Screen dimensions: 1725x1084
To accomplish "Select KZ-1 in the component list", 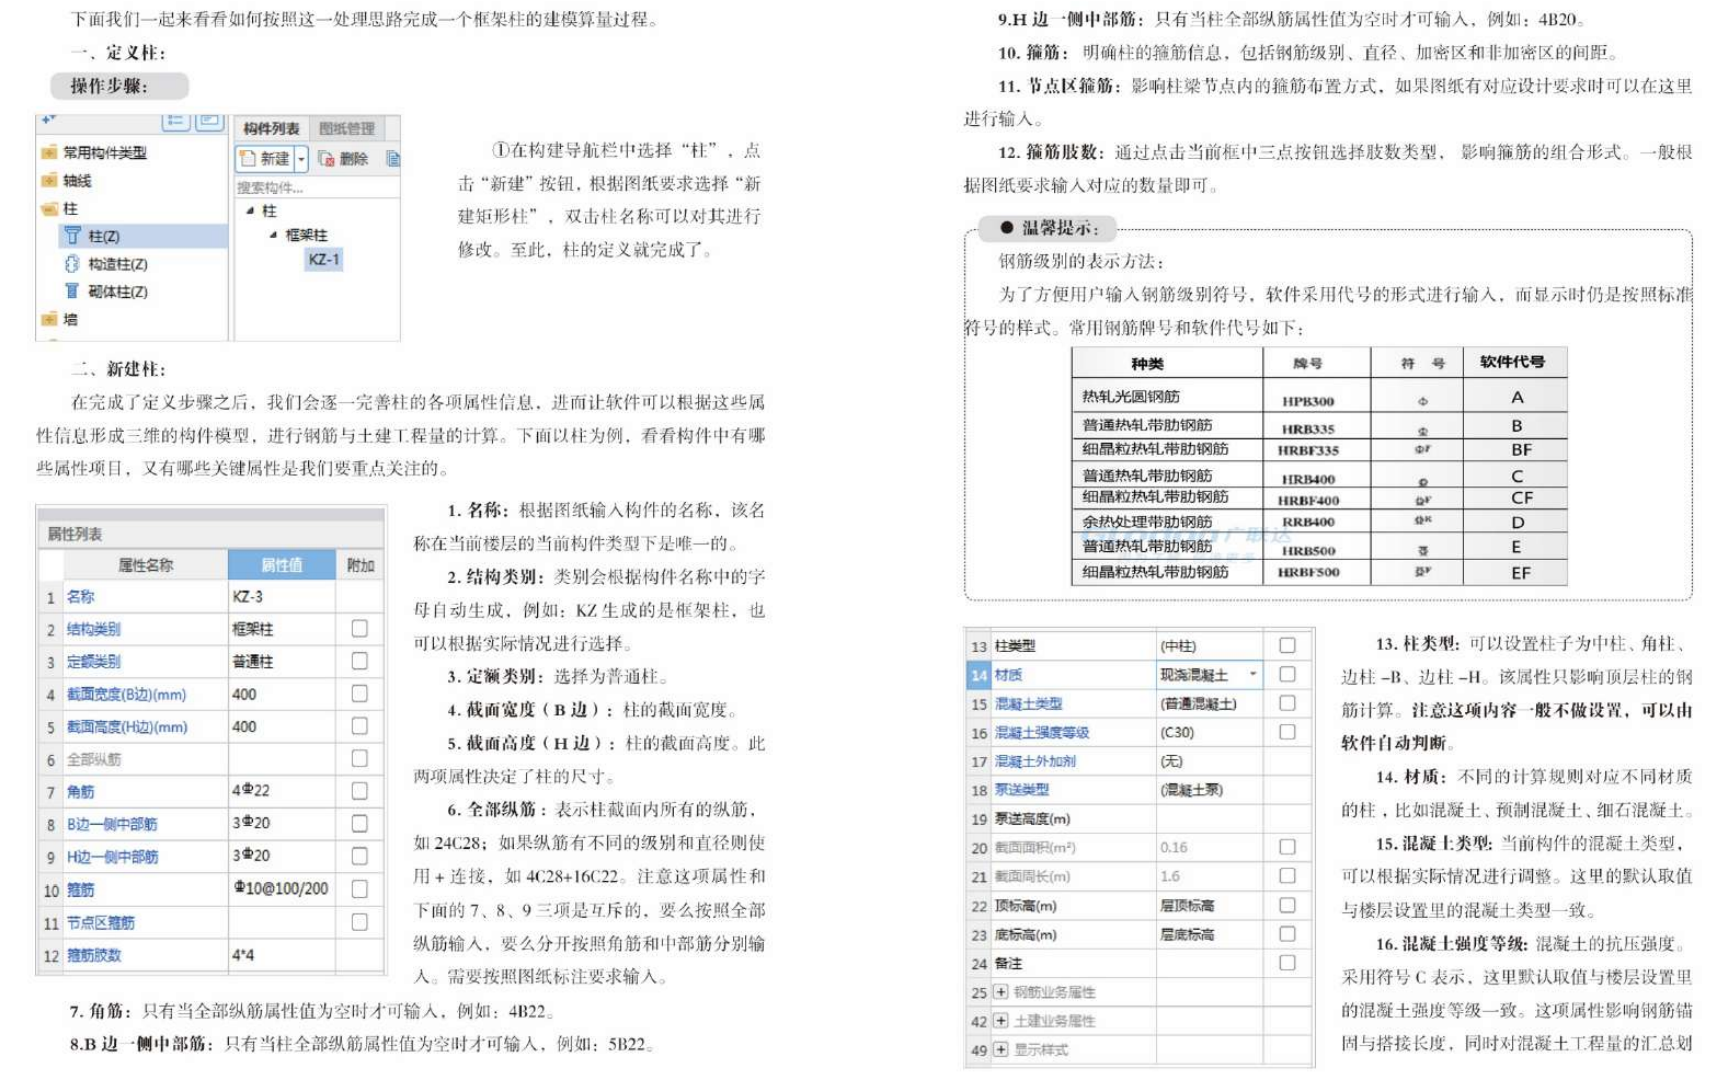I will point(324,259).
